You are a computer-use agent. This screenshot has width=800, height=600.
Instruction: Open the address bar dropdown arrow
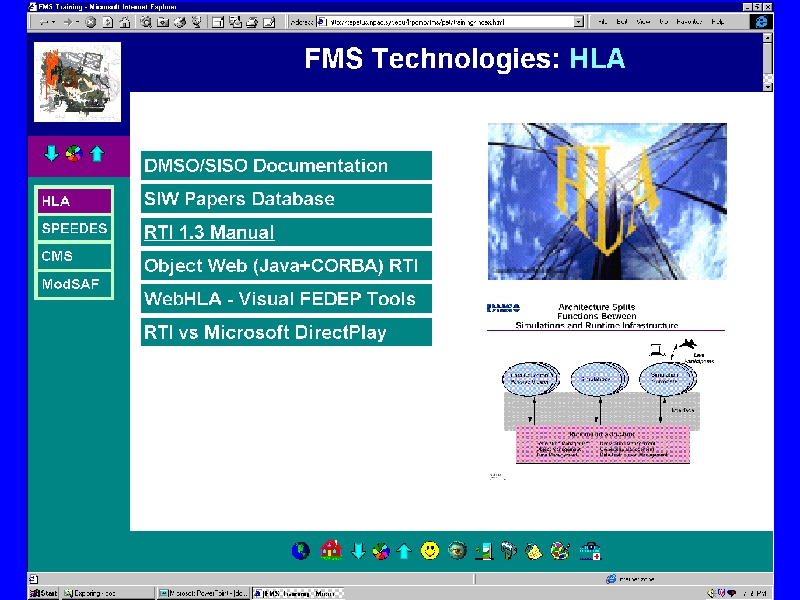tap(579, 22)
